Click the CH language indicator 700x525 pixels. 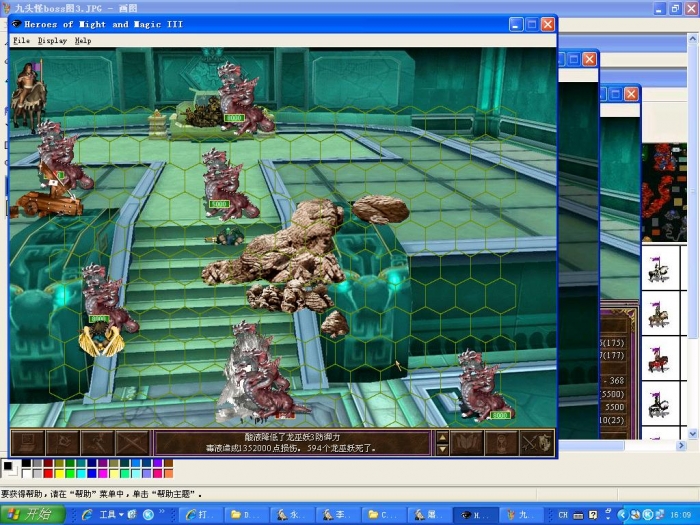pyautogui.click(x=563, y=515)
